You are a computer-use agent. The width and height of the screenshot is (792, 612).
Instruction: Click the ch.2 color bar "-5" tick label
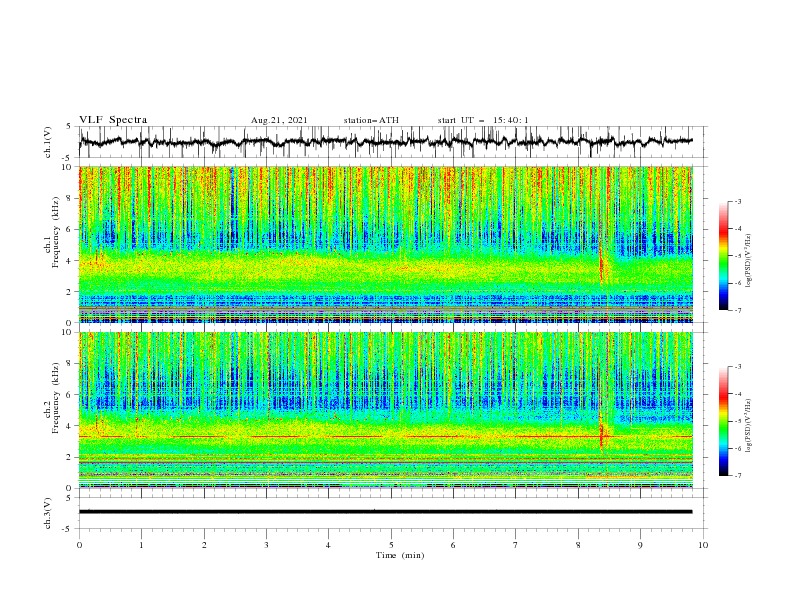tap(737, 421)
